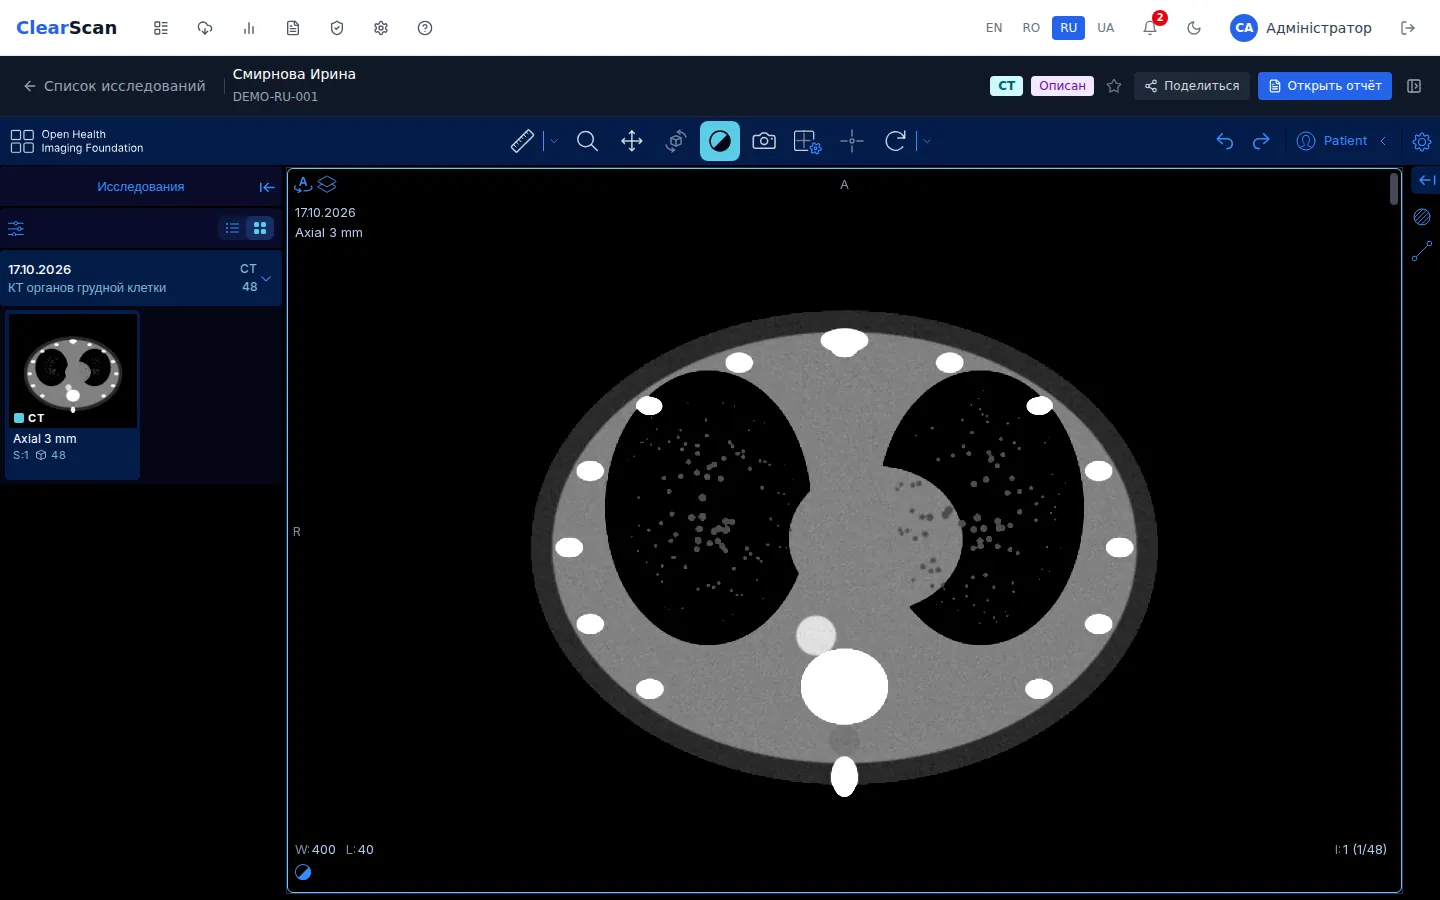Switch language to RO
This screenshot has height=900, width=1440.
[1031, 28]
